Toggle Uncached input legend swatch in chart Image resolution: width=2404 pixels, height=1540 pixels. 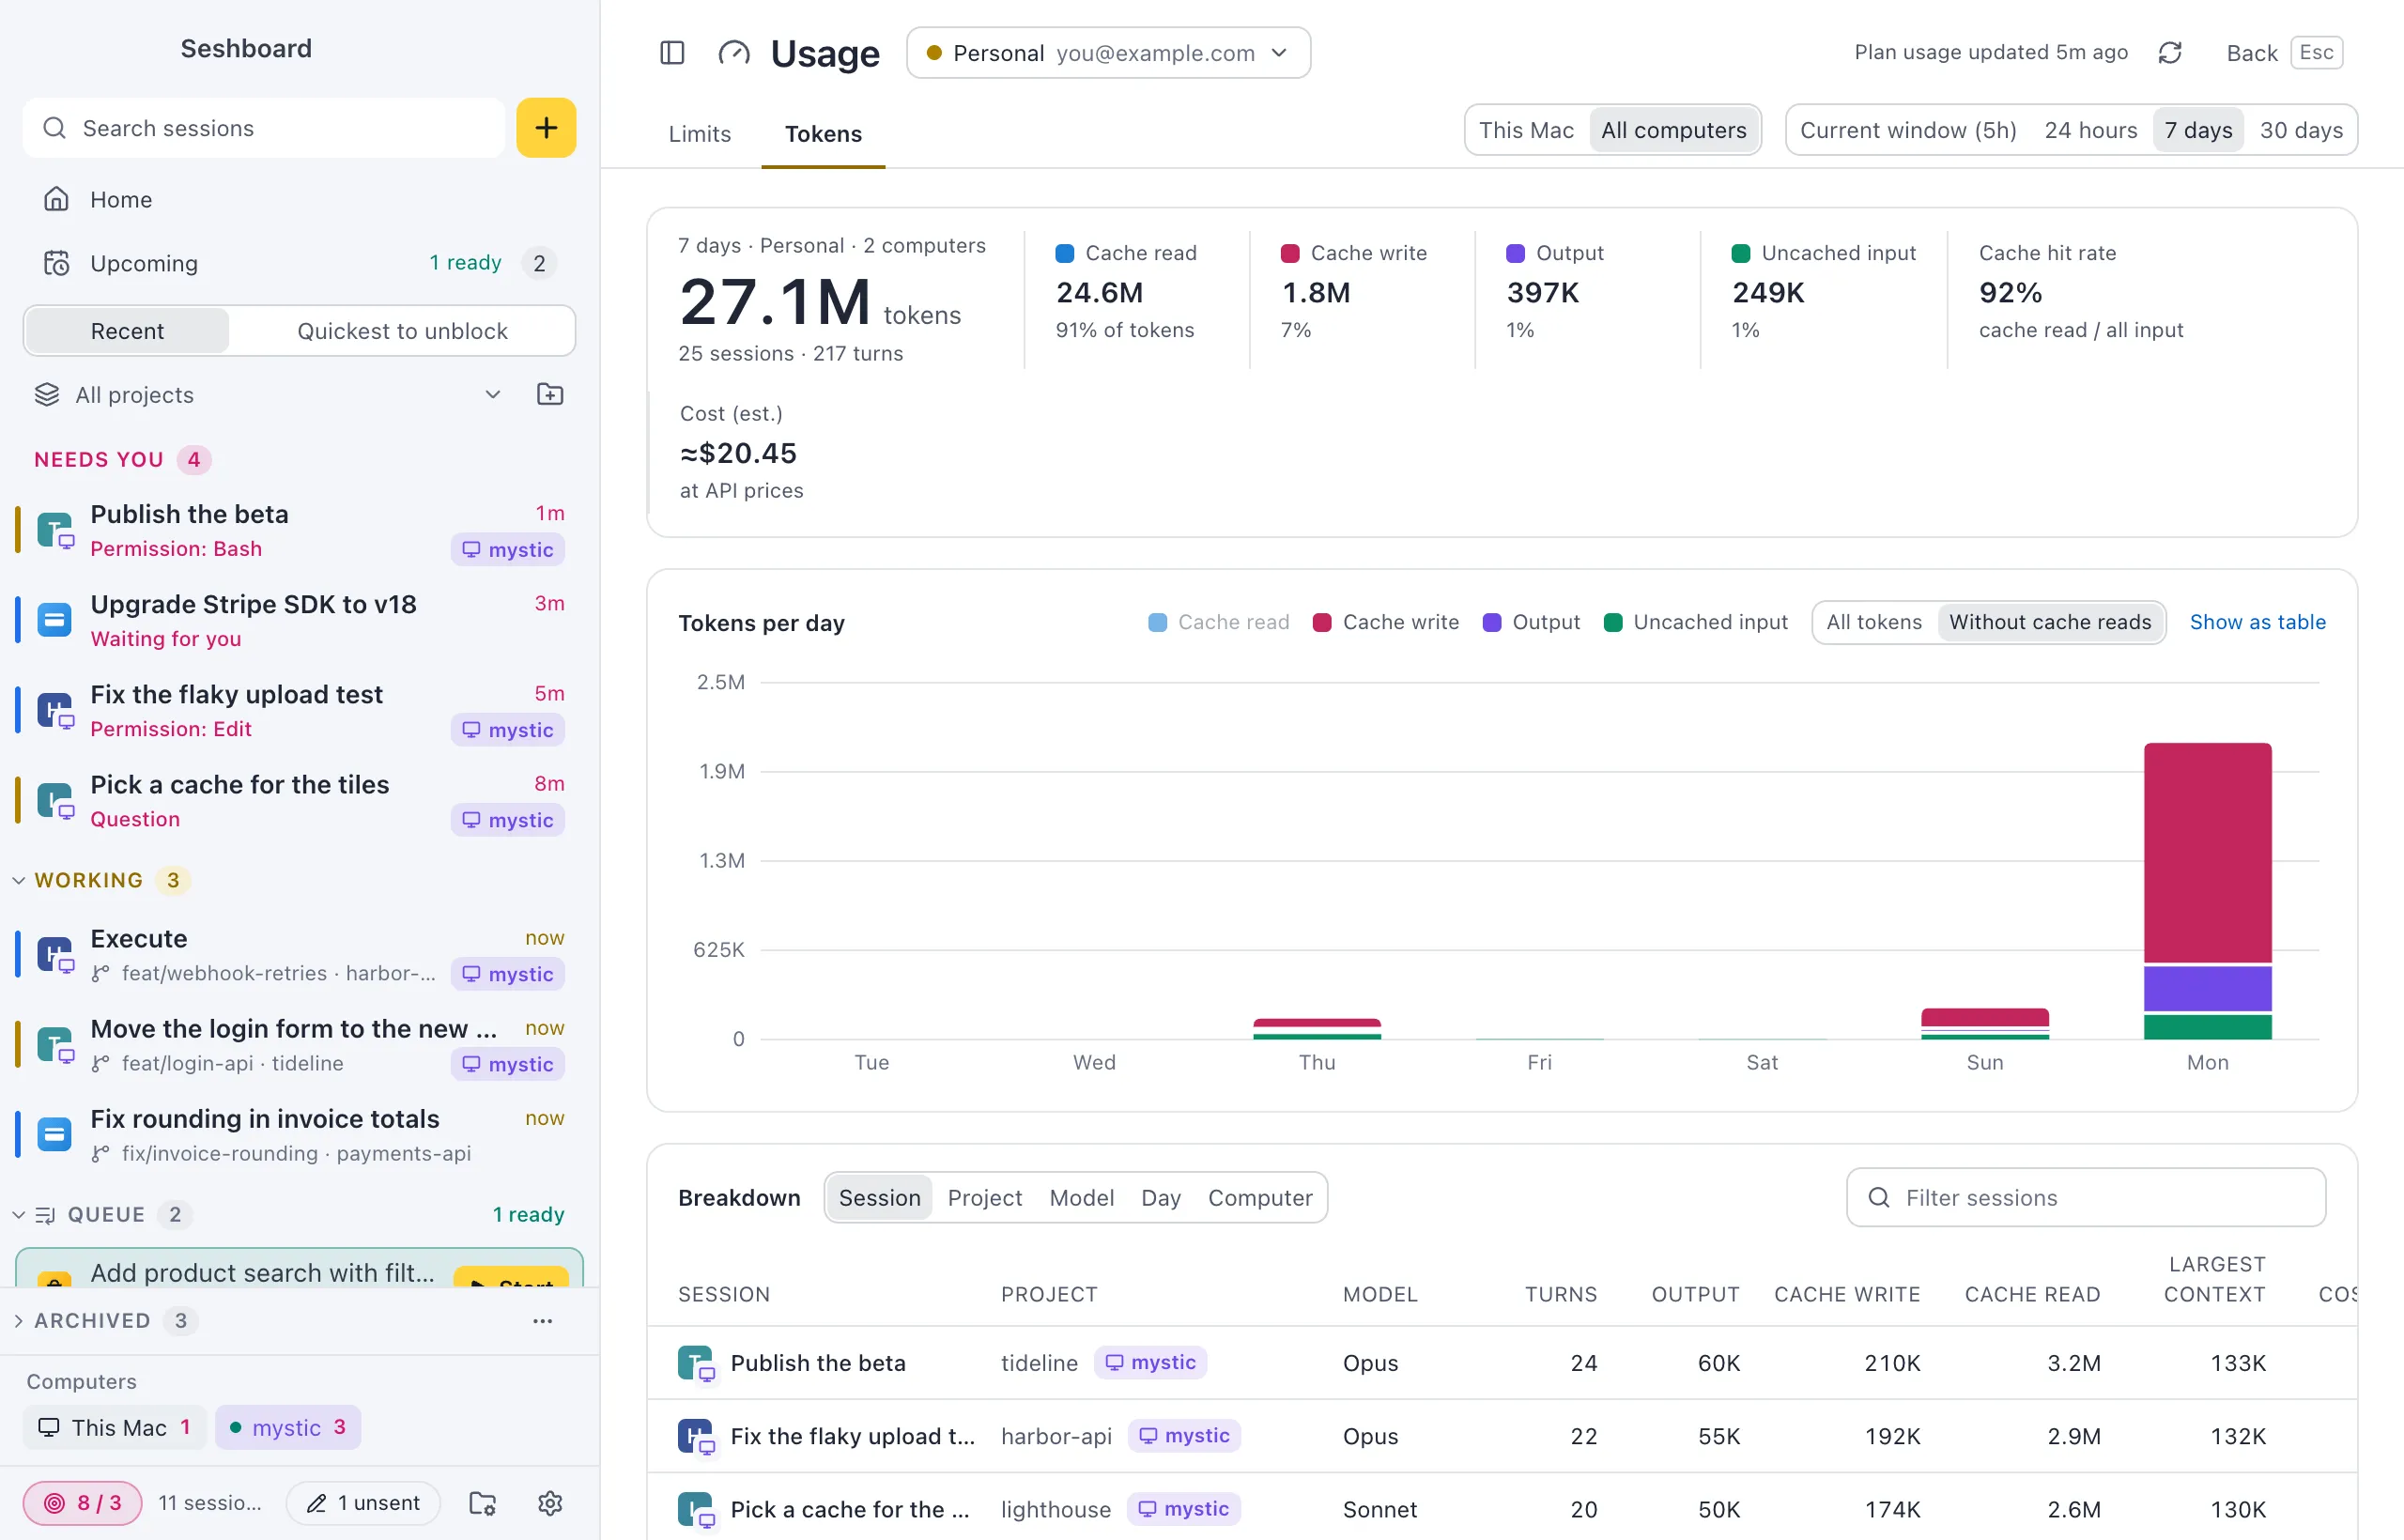(x=1613, y=622)
